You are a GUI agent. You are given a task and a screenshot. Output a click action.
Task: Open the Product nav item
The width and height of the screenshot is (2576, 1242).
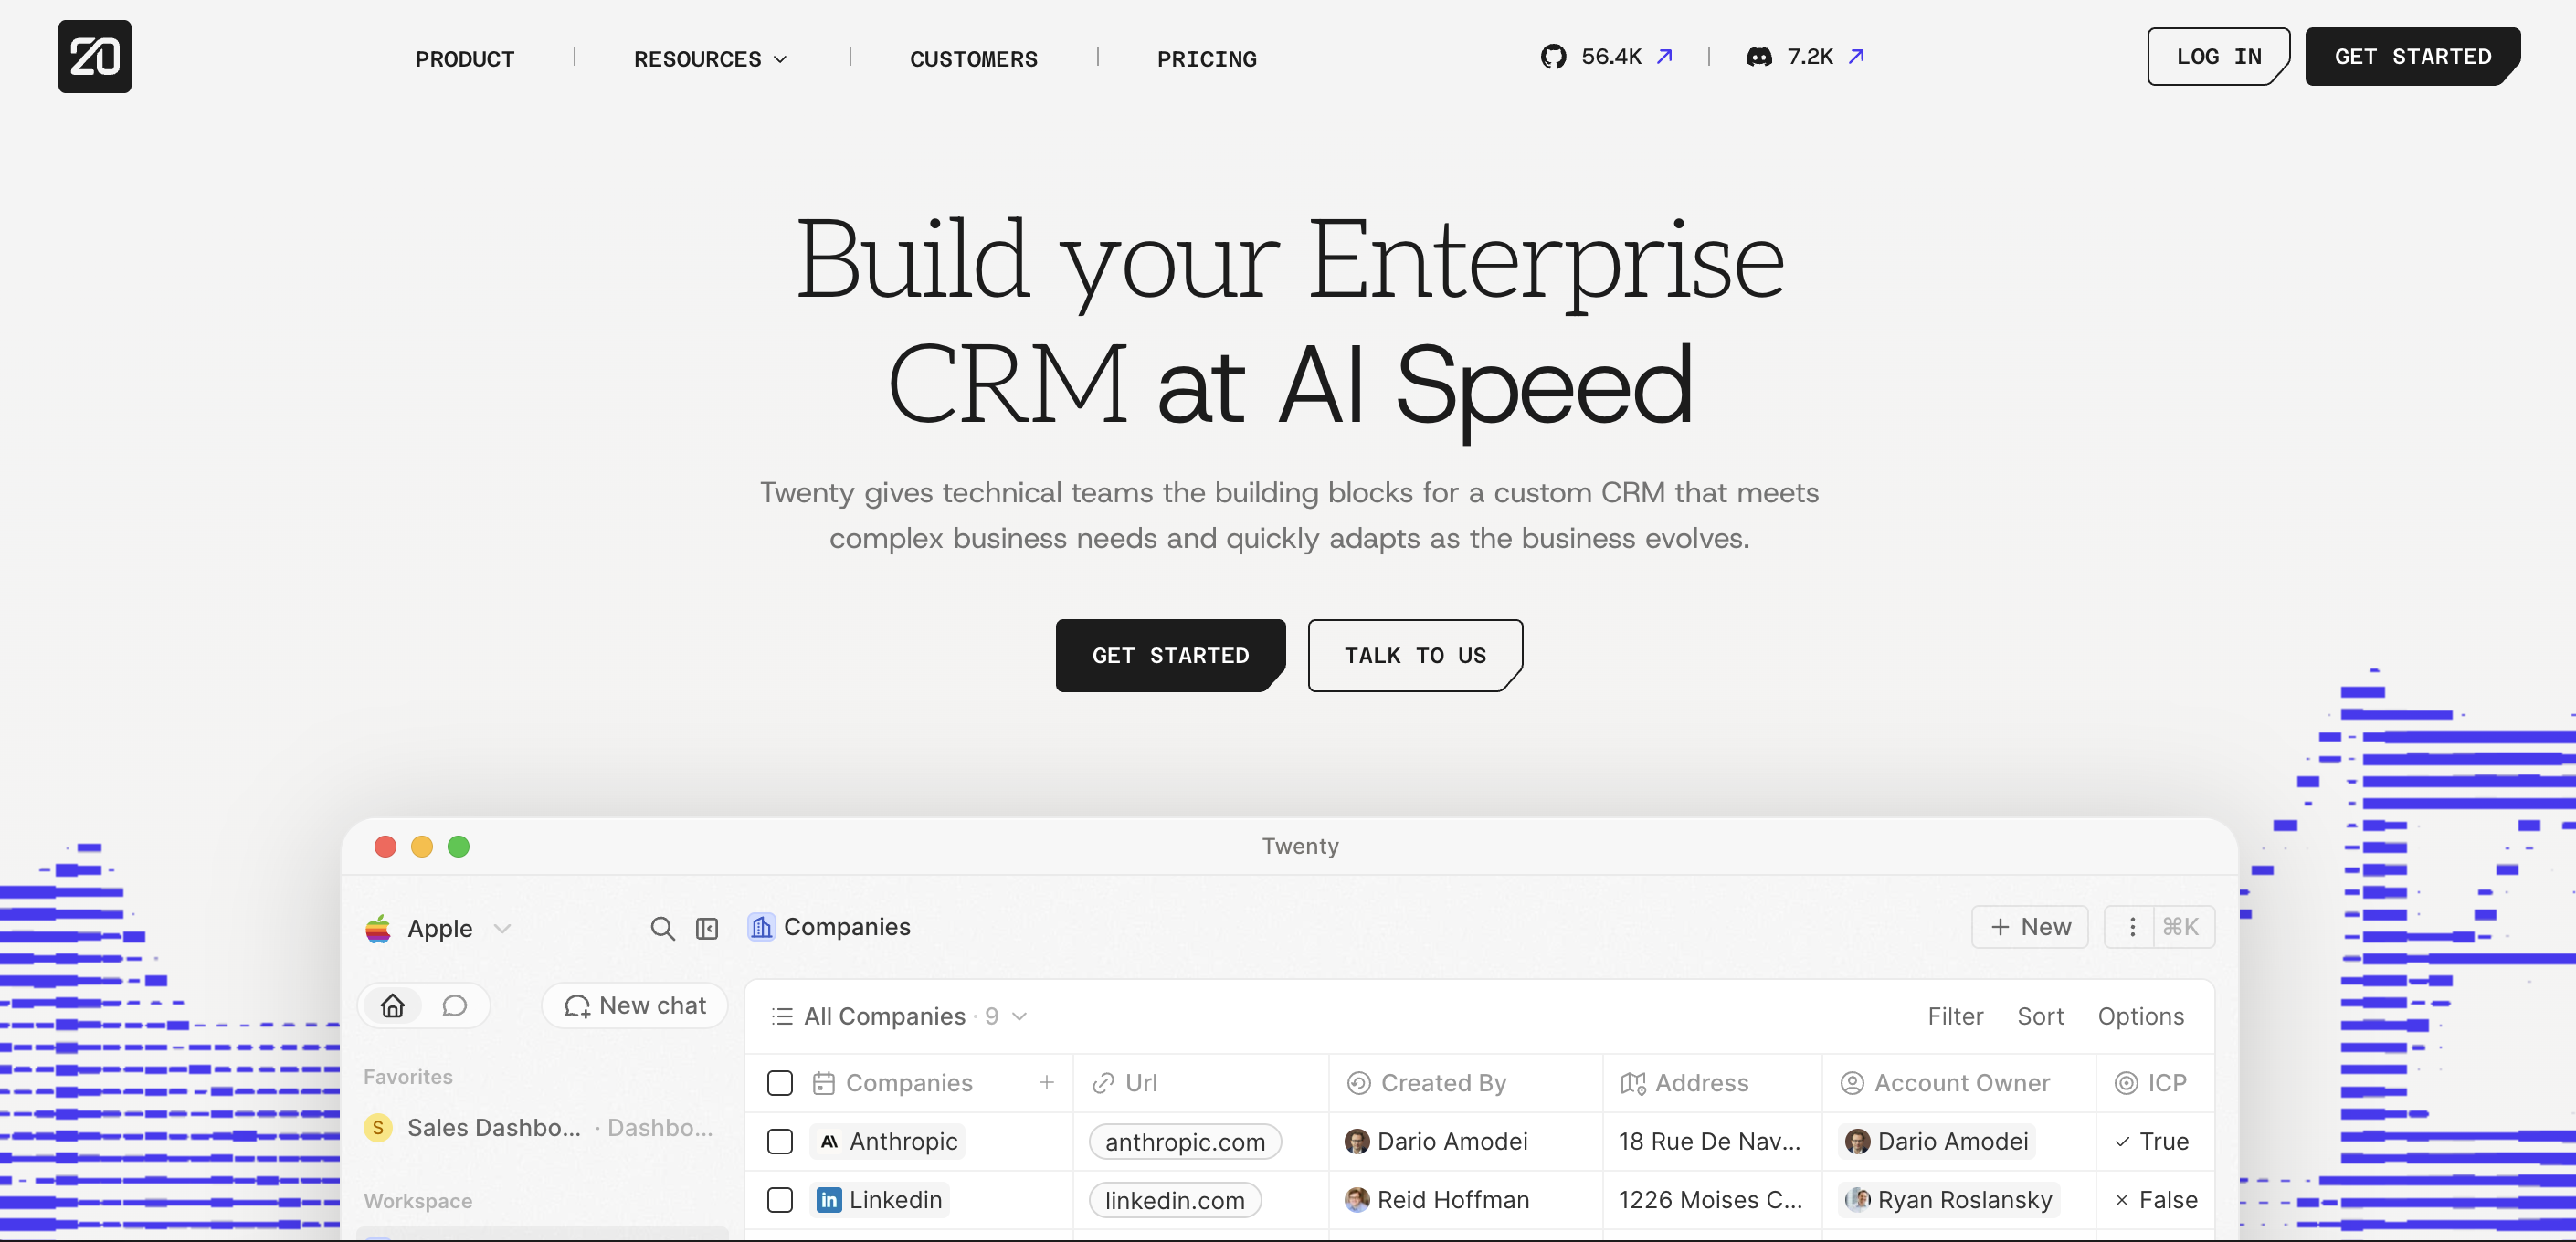(x=465, y=59)
